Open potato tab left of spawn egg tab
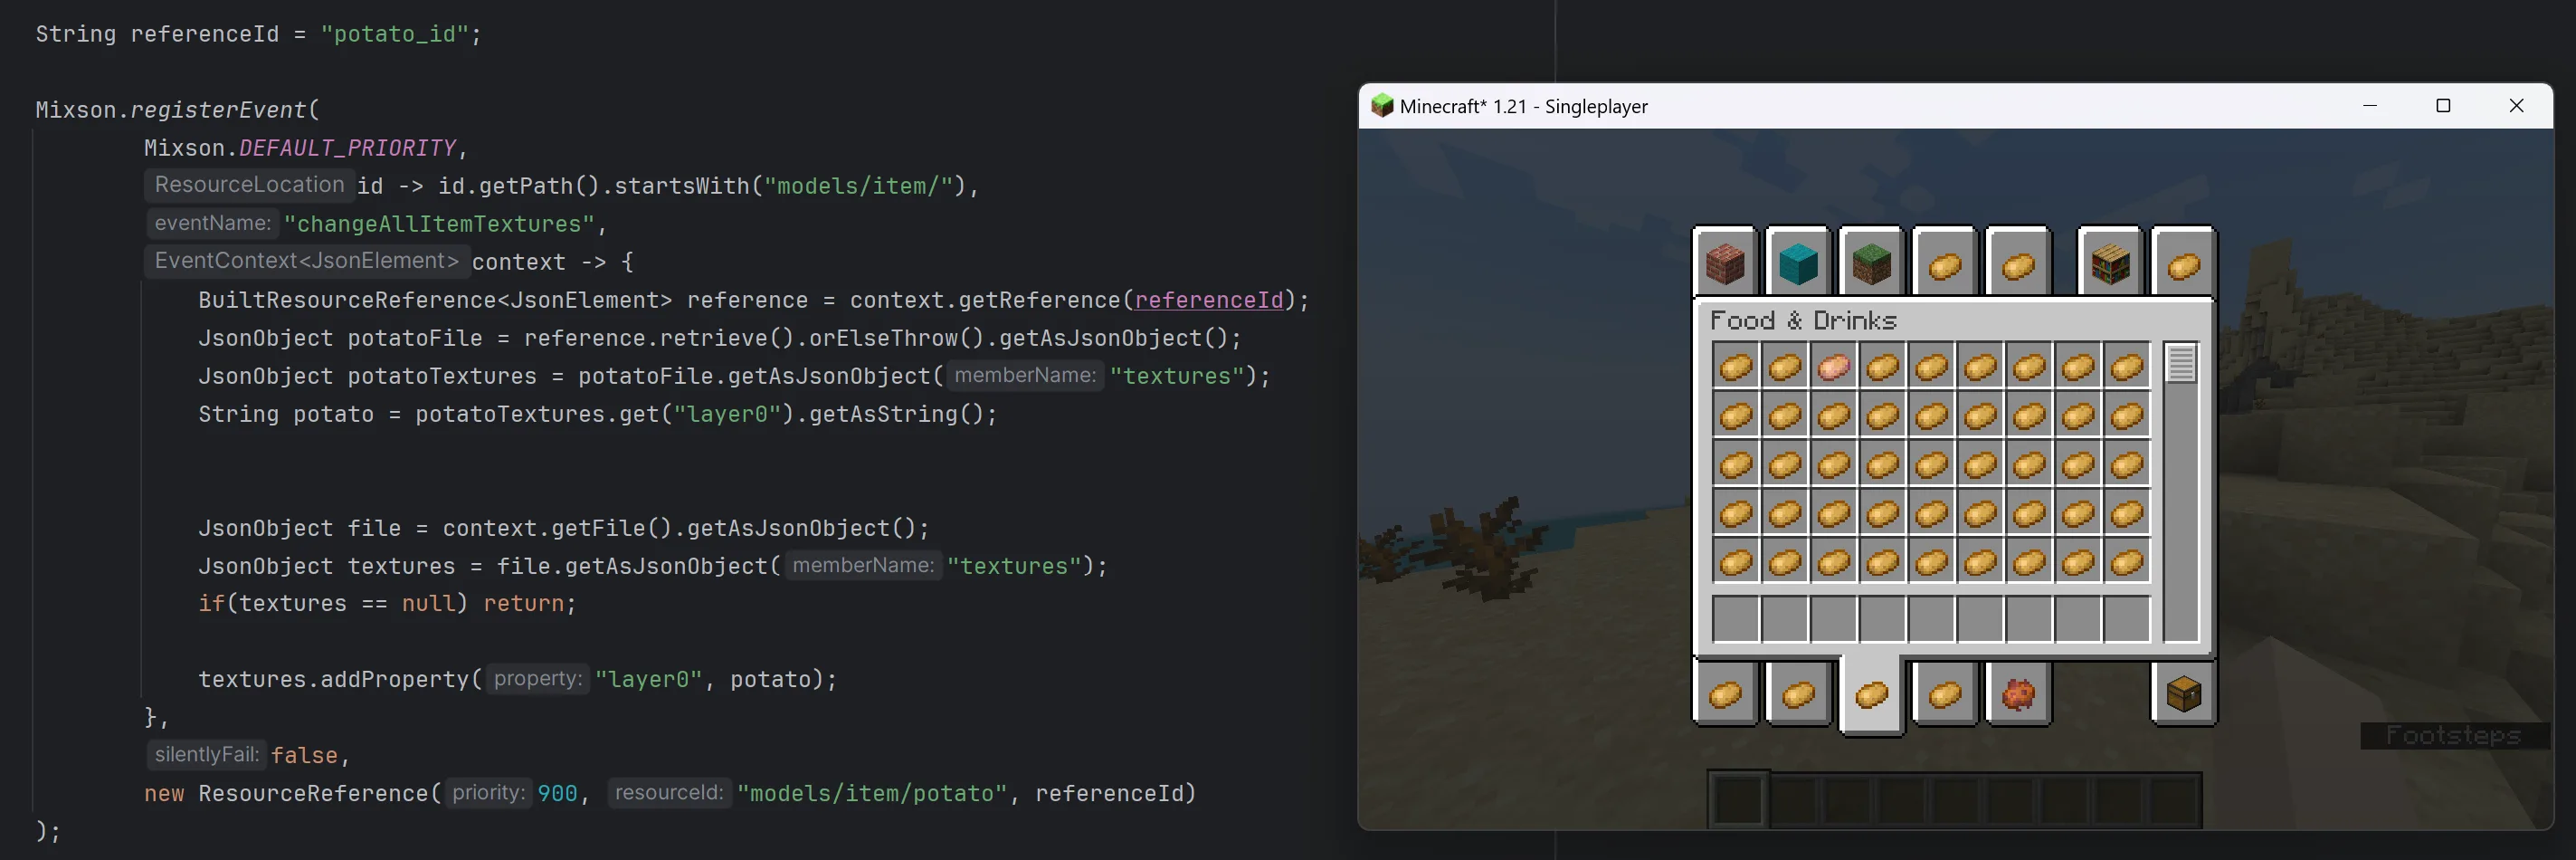 pyautogui.click(x=1944, y=693)
